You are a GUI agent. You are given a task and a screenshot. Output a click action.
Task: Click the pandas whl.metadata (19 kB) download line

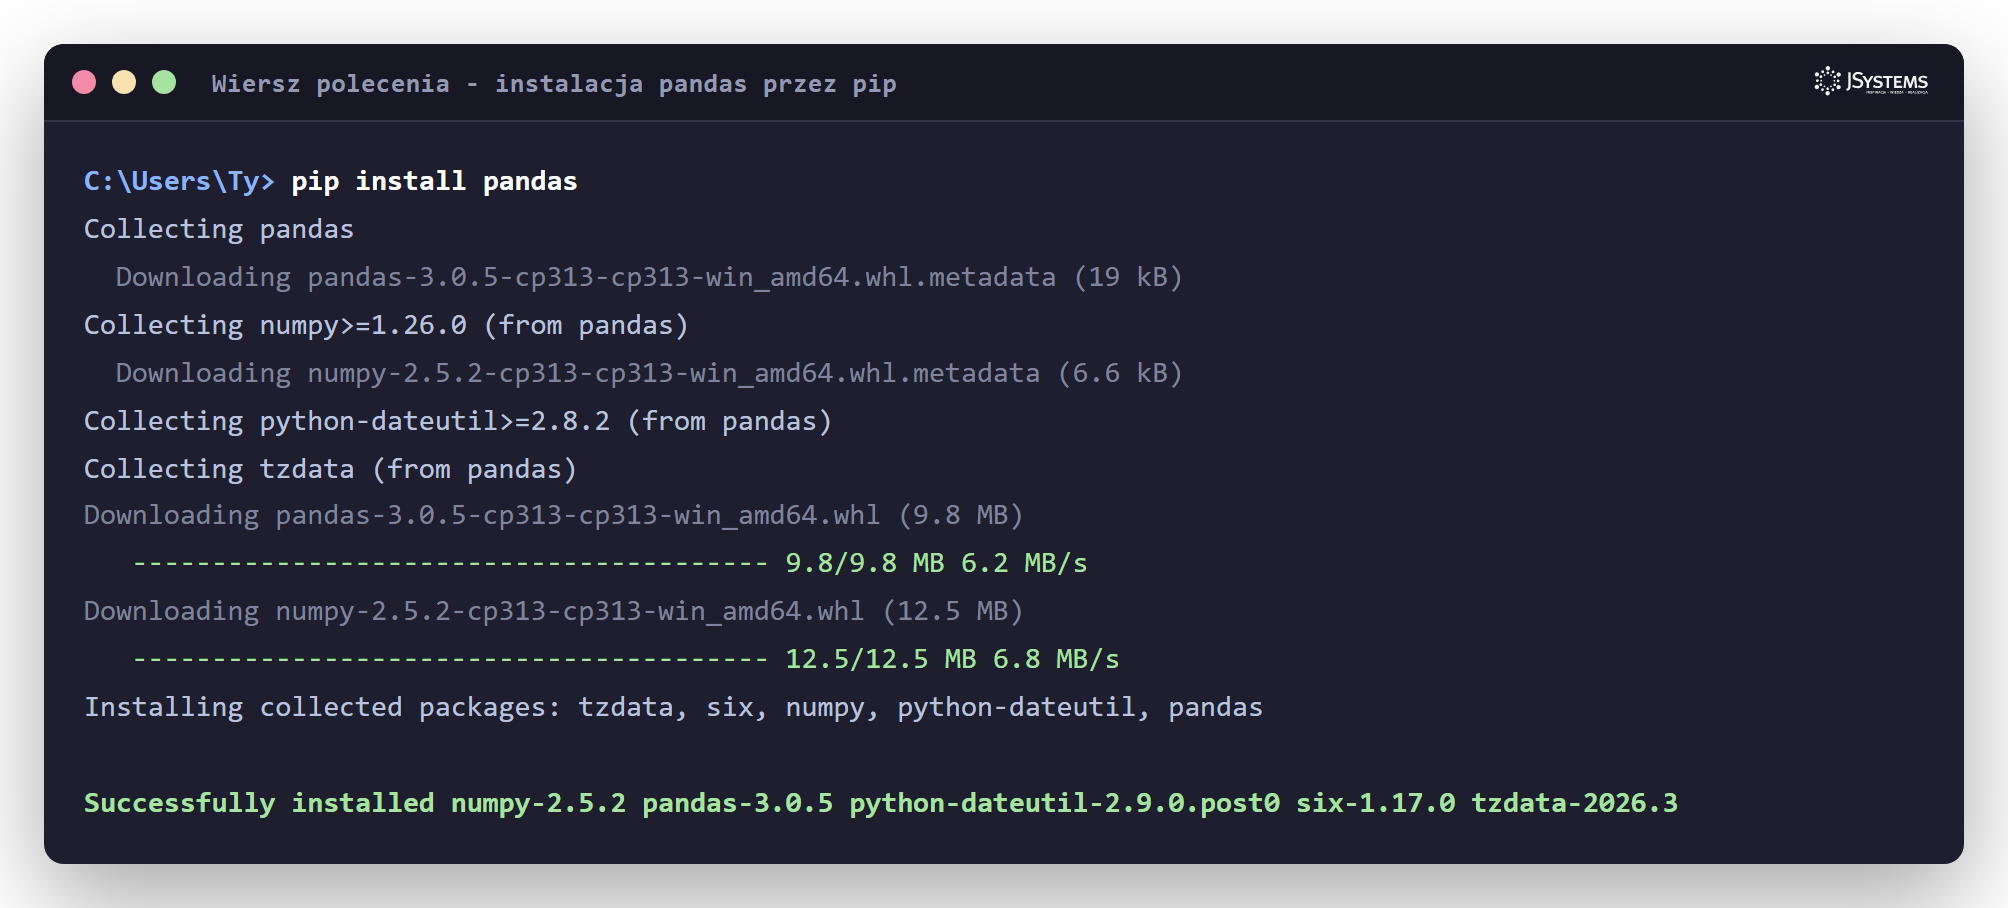649,277
